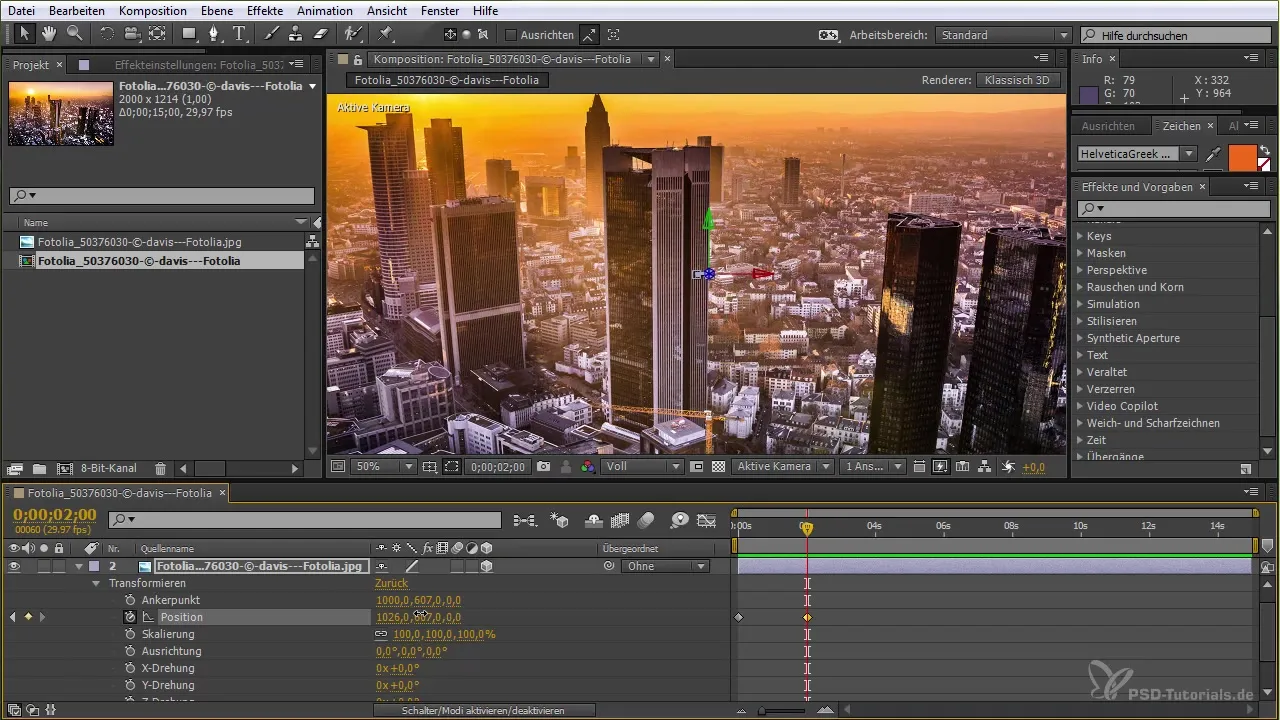Open the Komposition menu
This screenshot has height=720, width=1280.
152,11
